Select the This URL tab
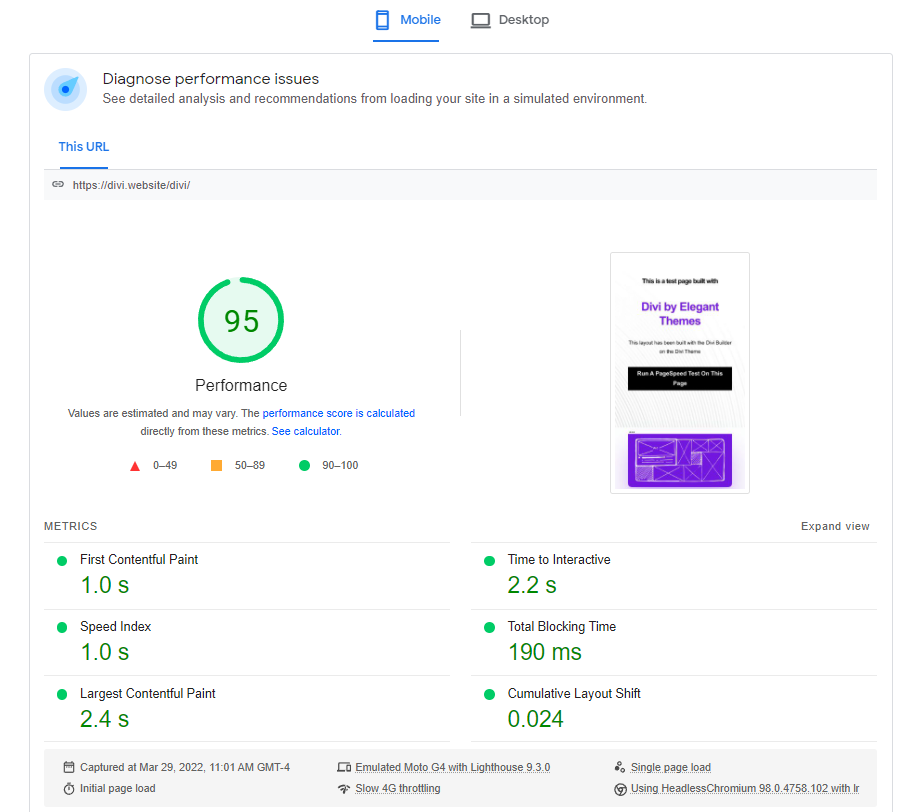 tap(83, 147)
